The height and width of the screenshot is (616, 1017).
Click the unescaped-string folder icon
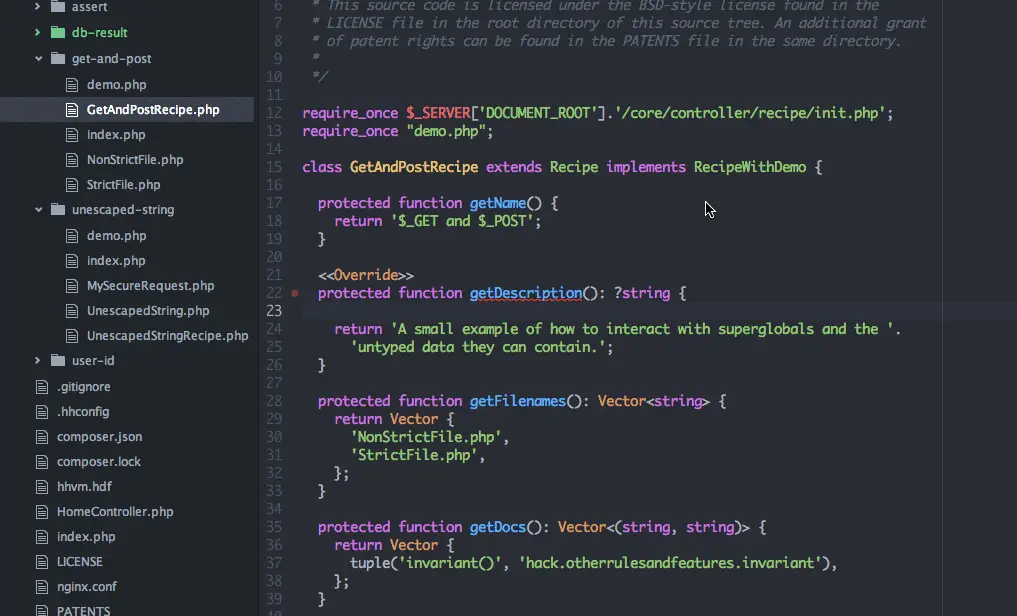click(x=58, y=209)
